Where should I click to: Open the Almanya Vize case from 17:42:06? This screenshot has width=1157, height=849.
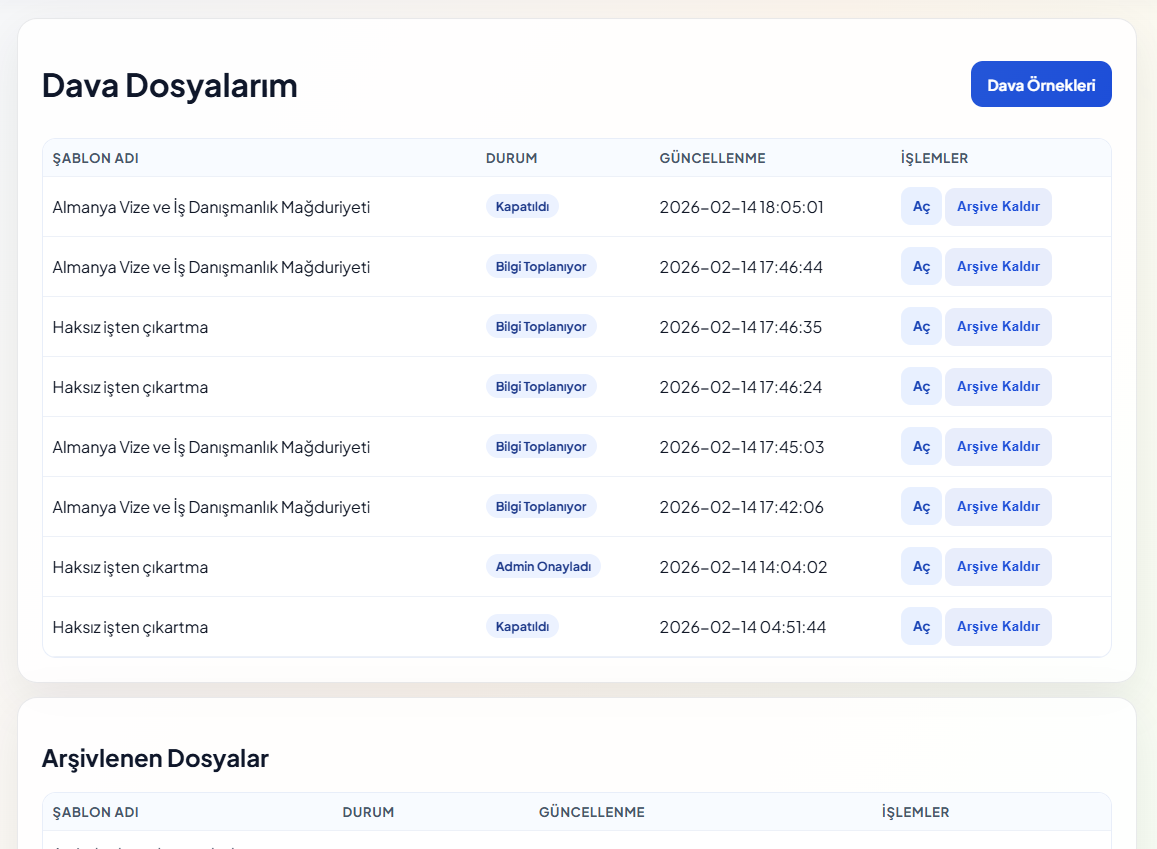920,506
